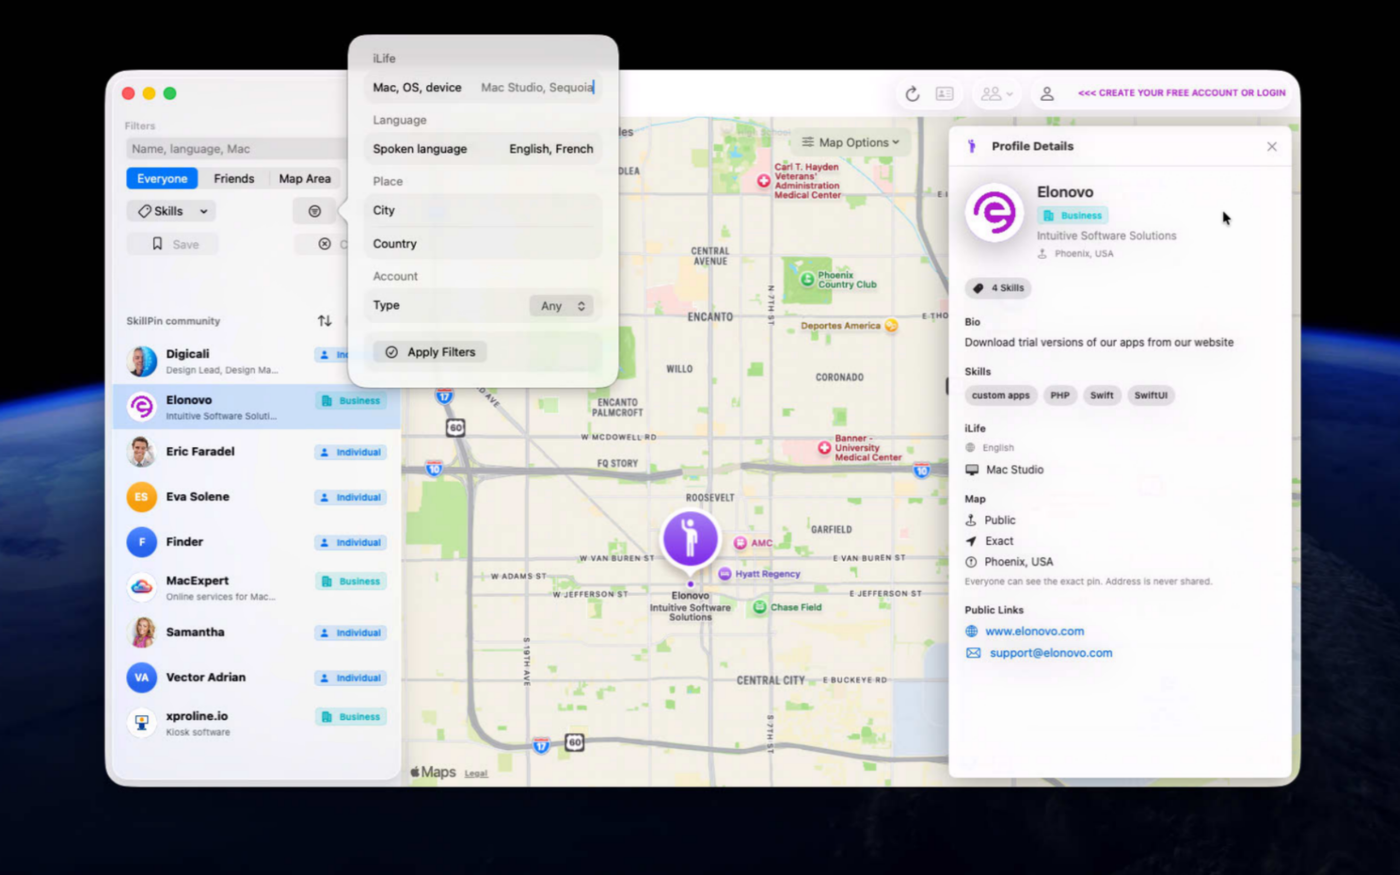1400x875 pixels.
Task: Click the Name, language, Mac filter field
Action: pos(236,149)
